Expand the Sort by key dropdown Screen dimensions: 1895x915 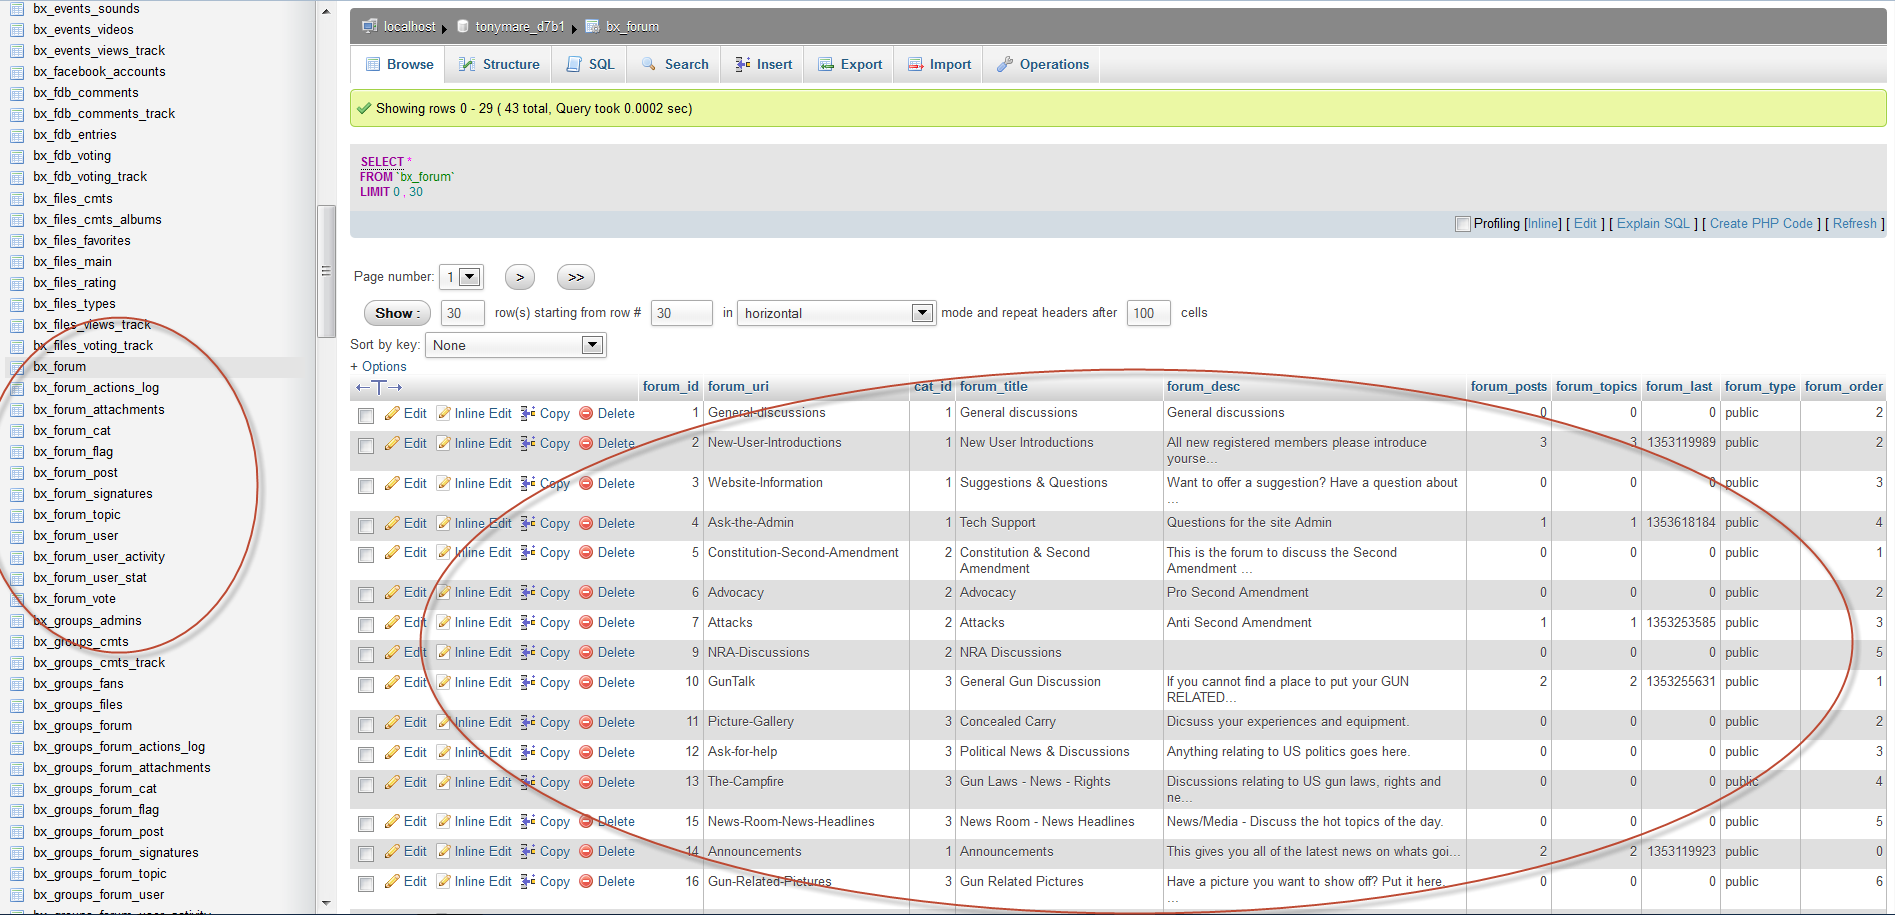[516, 345]
